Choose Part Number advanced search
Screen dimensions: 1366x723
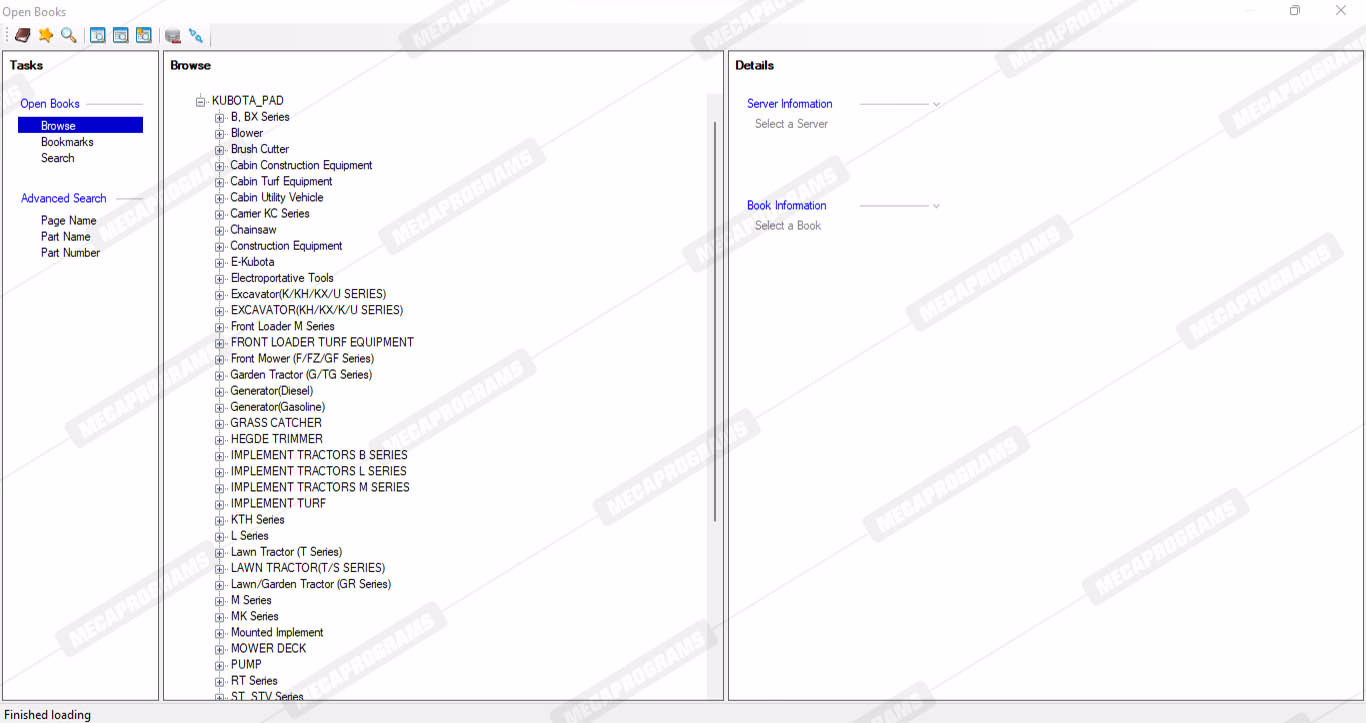tap(70, 253)
